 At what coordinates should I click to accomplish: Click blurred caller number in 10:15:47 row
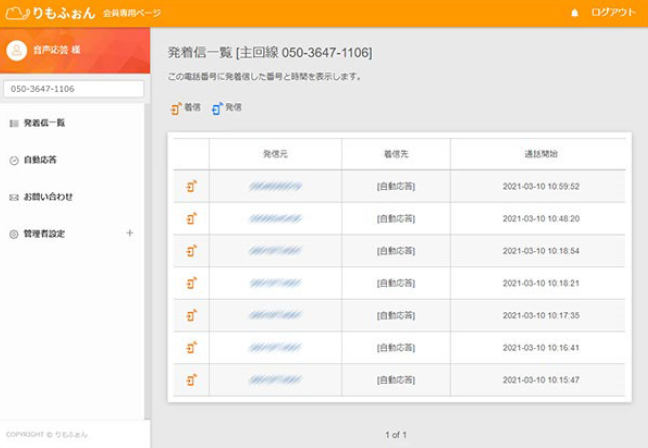click(x=275, y=380)
